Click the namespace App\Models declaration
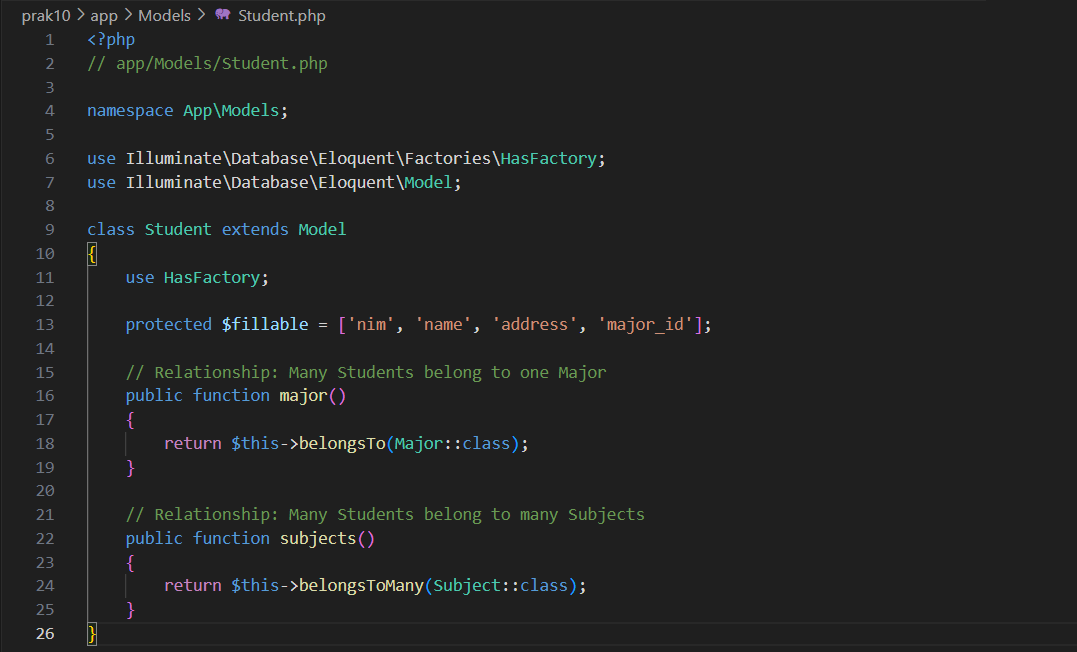The width and height of the screenshot is (1077, 652). pos(186,111)
